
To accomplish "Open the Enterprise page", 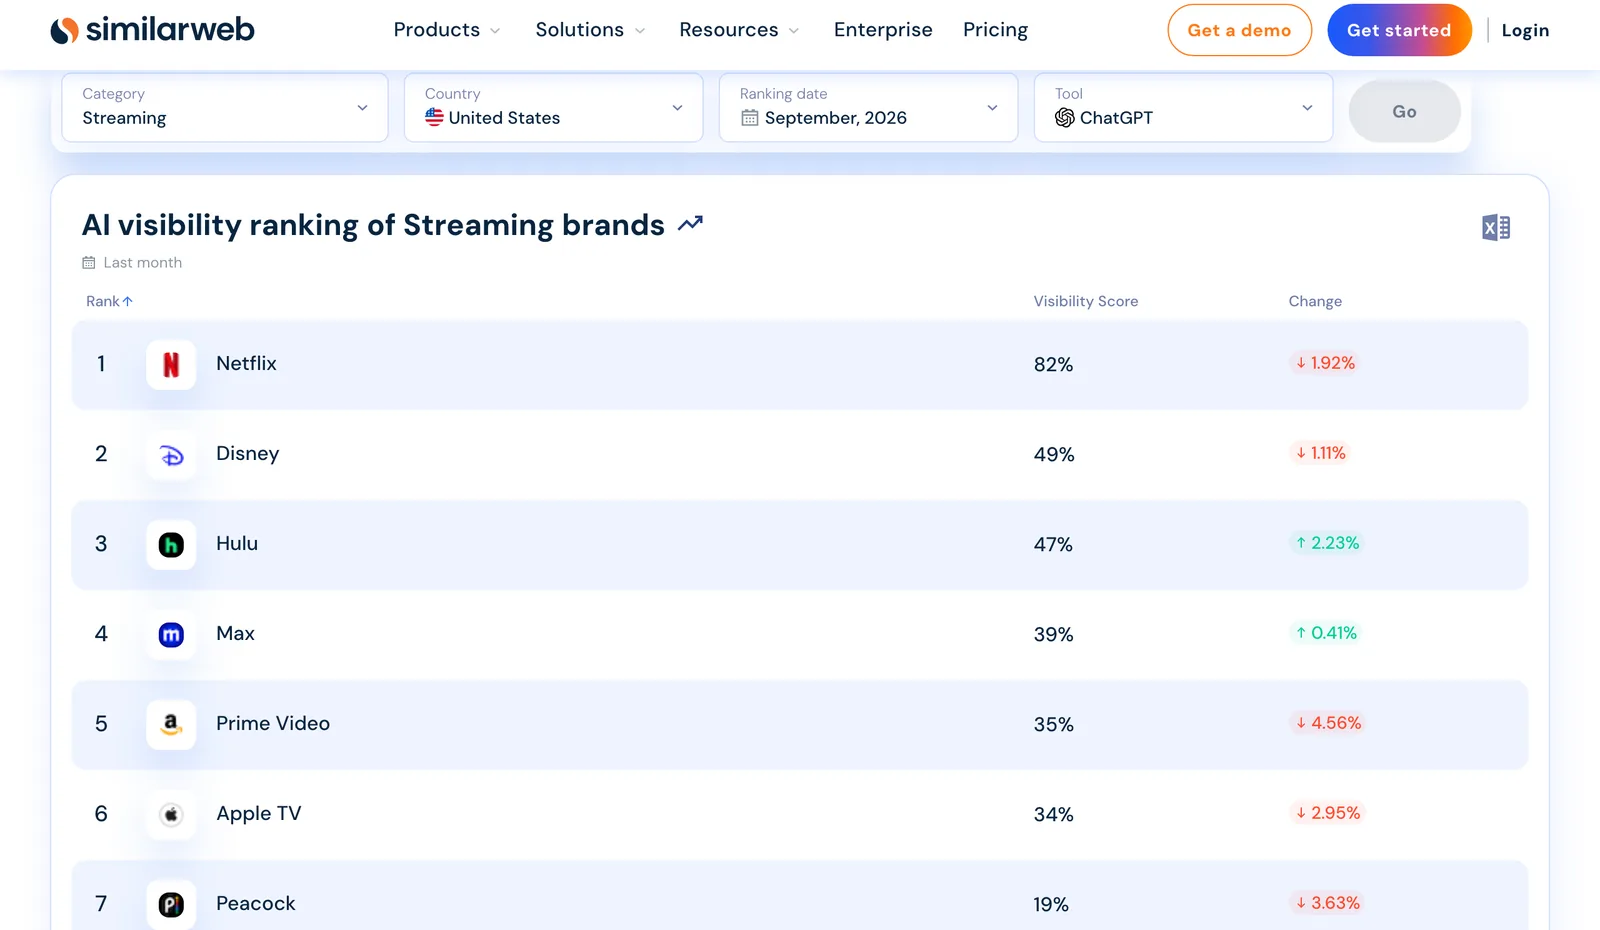I will point(883,30).
